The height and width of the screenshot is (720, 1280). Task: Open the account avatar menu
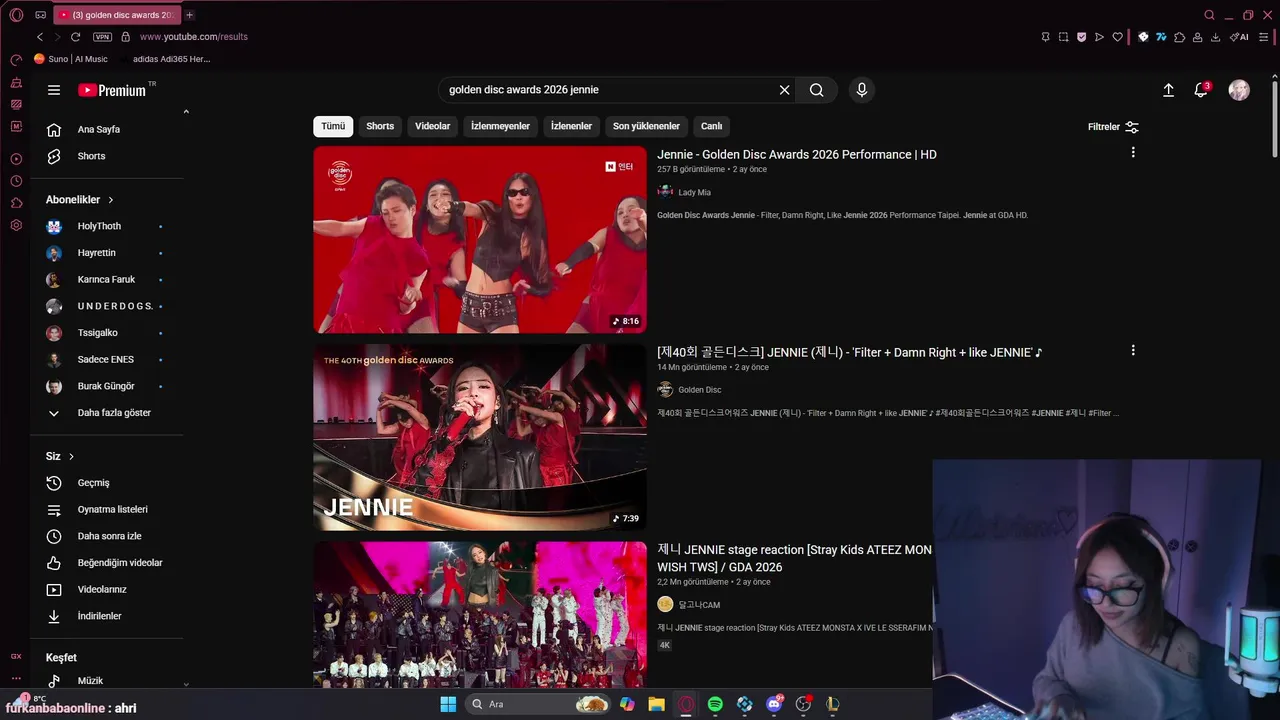coord(1239,90)
